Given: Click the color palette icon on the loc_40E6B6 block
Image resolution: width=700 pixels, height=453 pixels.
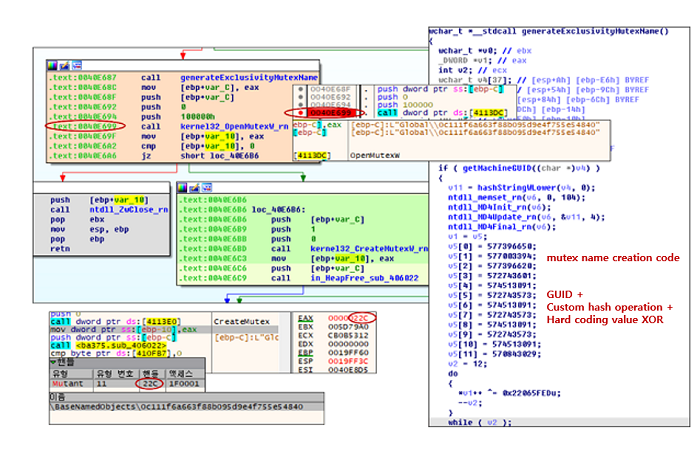Looking at the screenshot, I should point(182,188).
